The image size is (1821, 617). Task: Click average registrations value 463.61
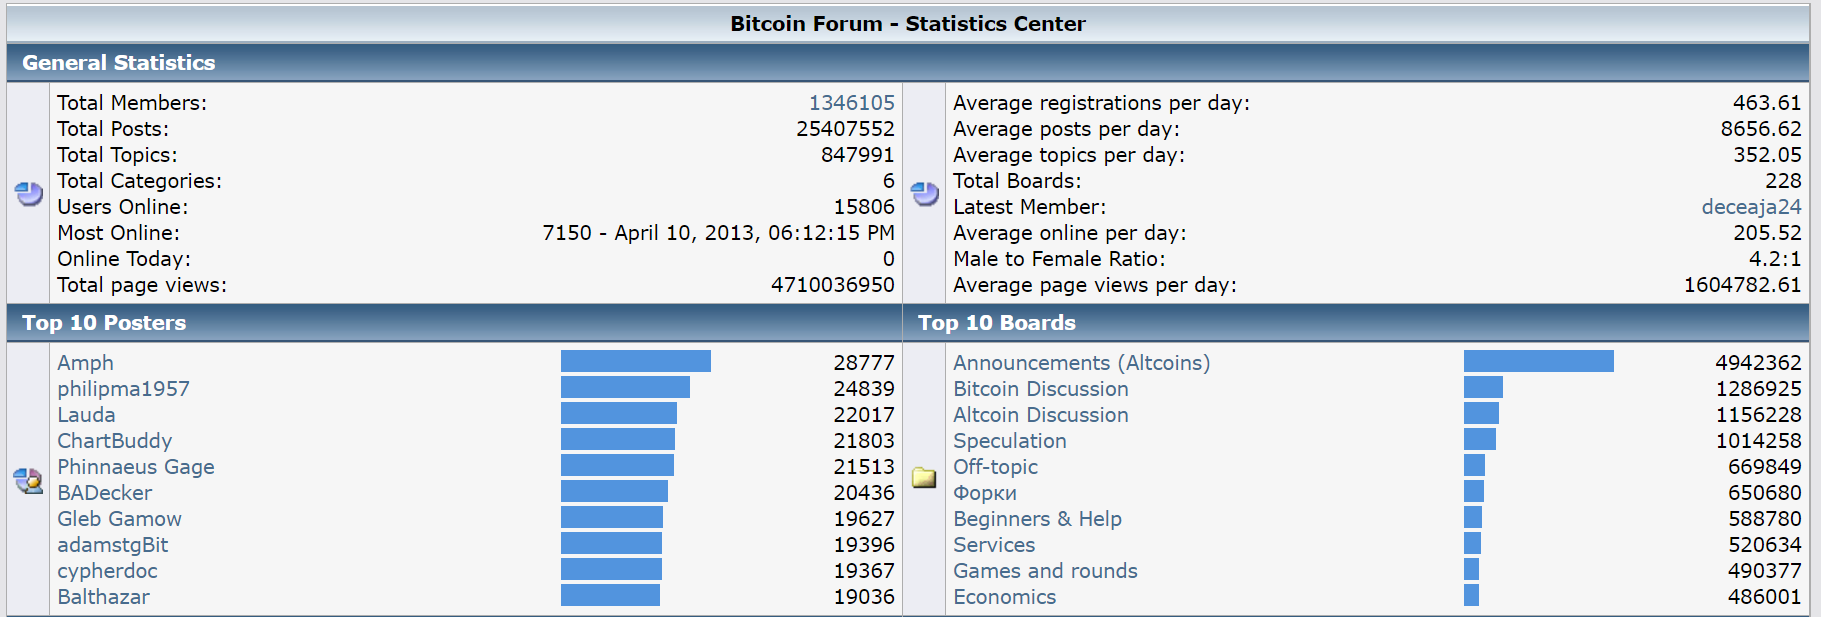[1767, 103]
